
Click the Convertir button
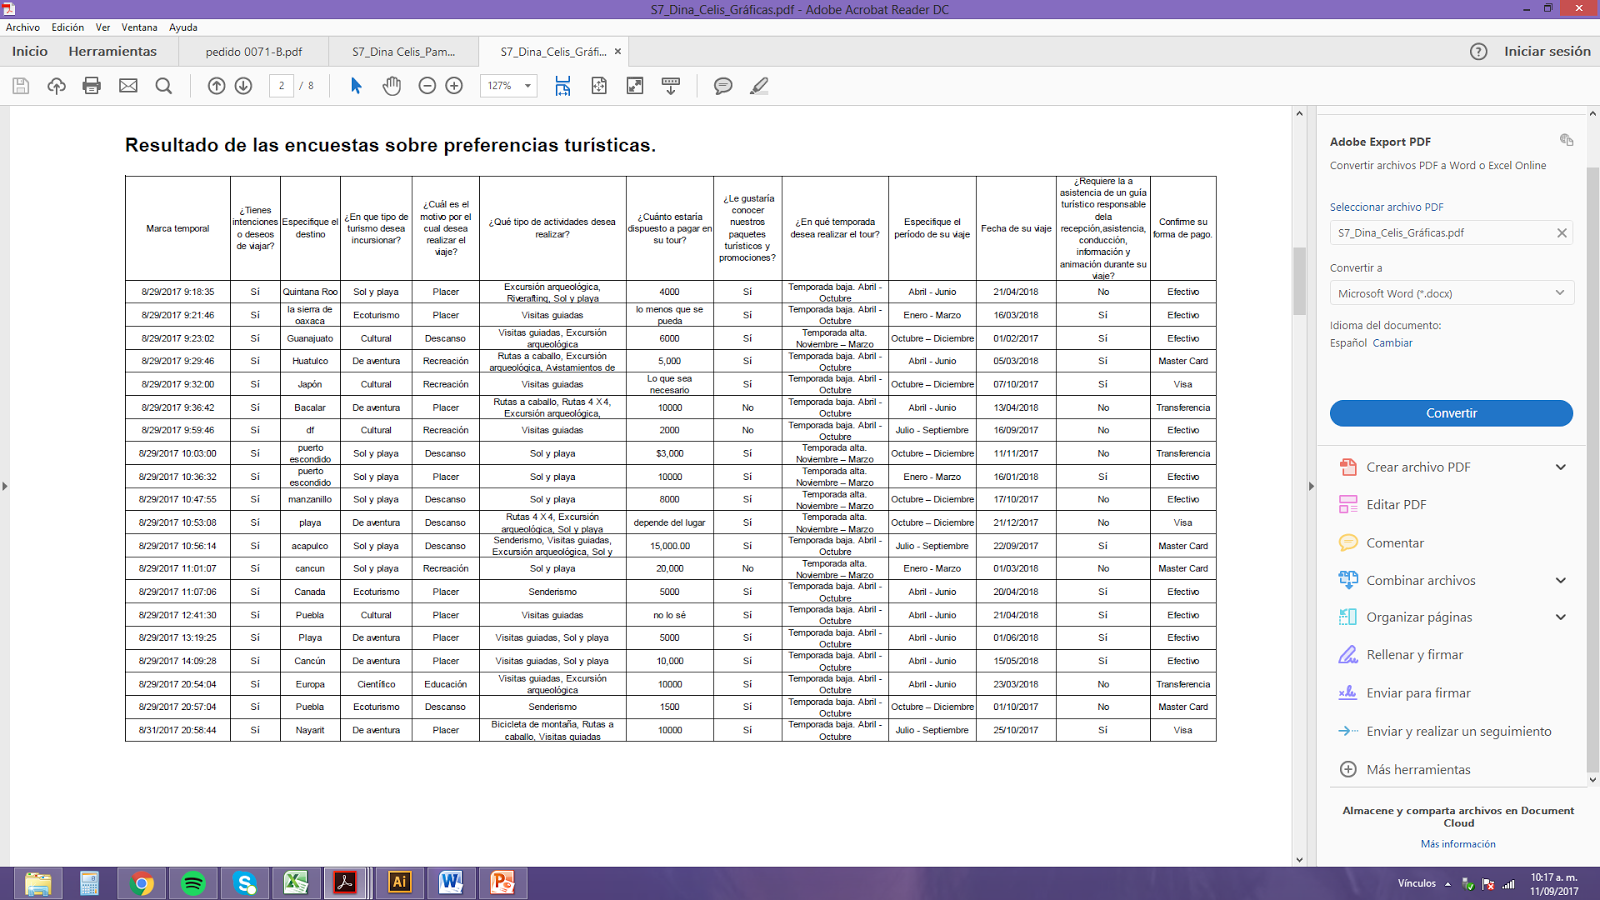click(1451, 413)
